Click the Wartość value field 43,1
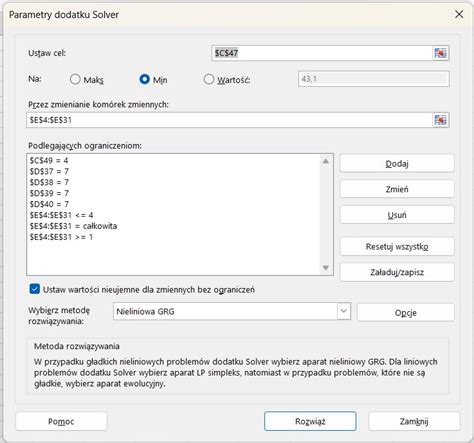474x443 pixels. (x=374, y=79)
